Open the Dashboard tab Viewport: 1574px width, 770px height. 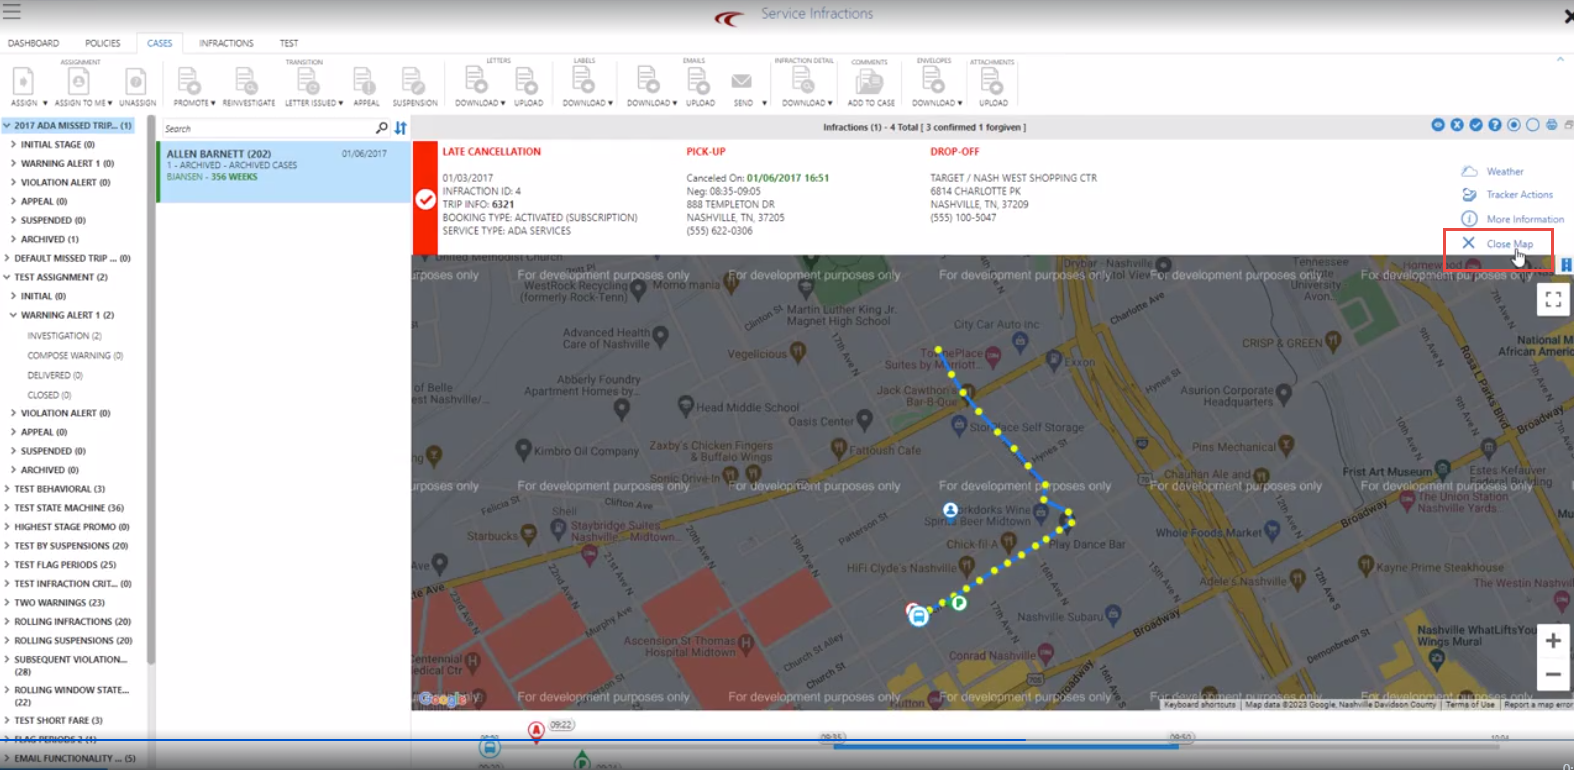(x=33, y=43)
